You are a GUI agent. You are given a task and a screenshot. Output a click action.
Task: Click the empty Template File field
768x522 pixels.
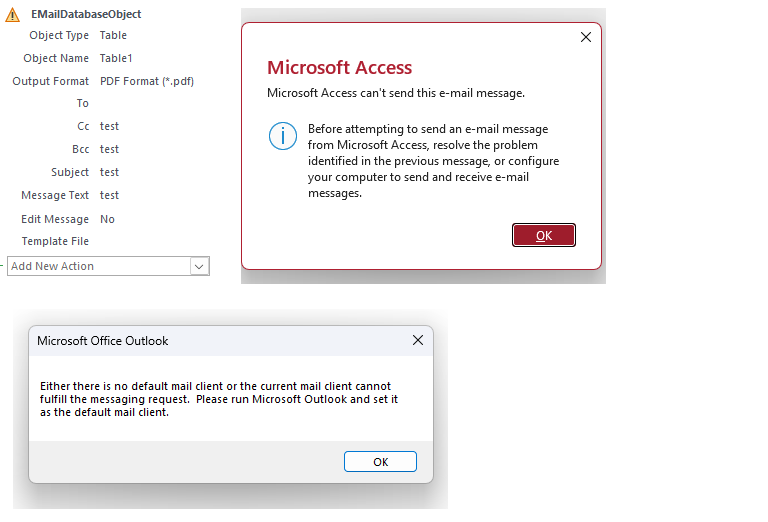[x=150, y=241]
